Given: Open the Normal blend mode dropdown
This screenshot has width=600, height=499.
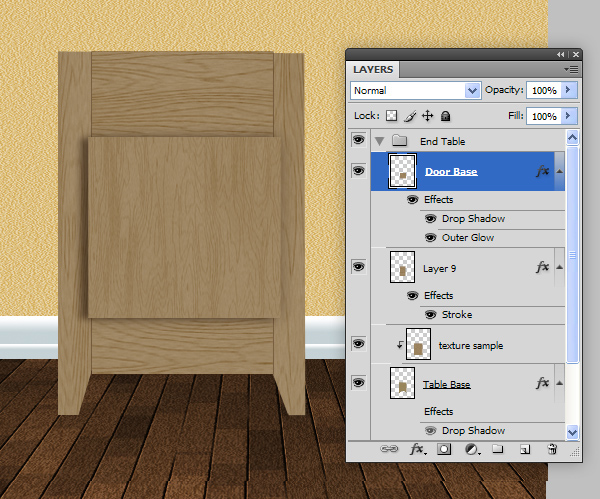Looking at the screenshot, I should [x=415, y=90].
